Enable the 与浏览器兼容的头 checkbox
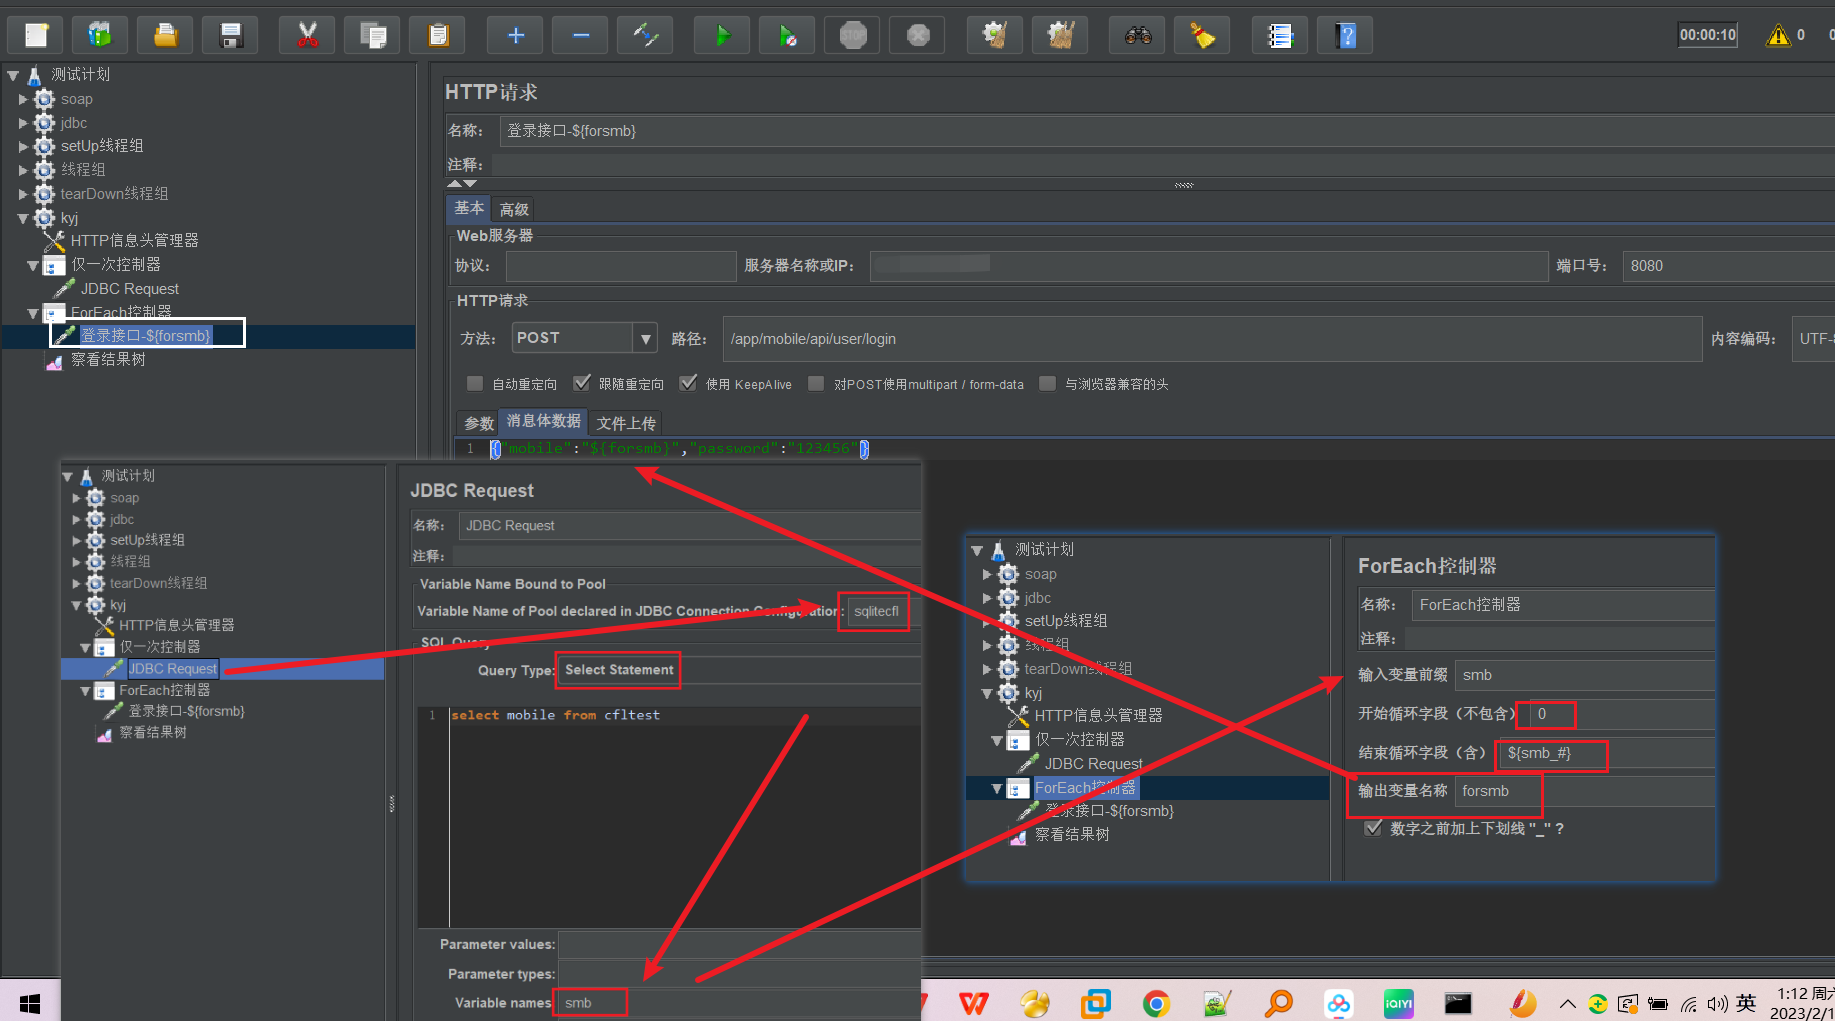Screen dimensions: 1835x1021 pos(1048,384)
